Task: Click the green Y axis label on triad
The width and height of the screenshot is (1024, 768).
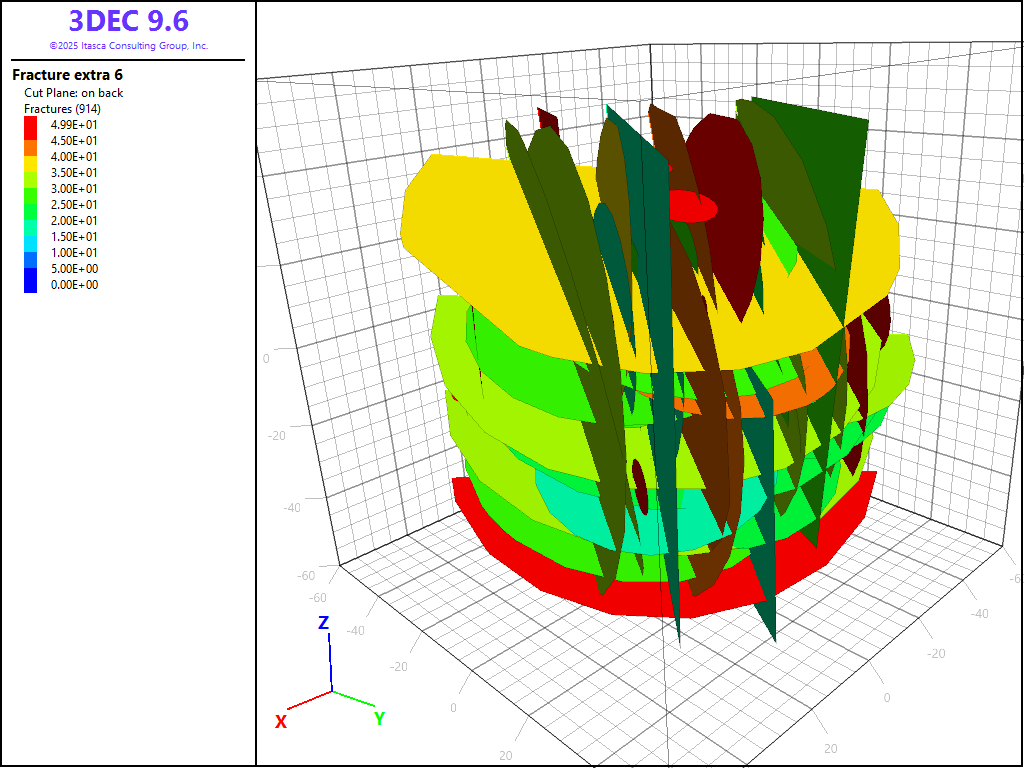Action: click(x=379, y=718)
